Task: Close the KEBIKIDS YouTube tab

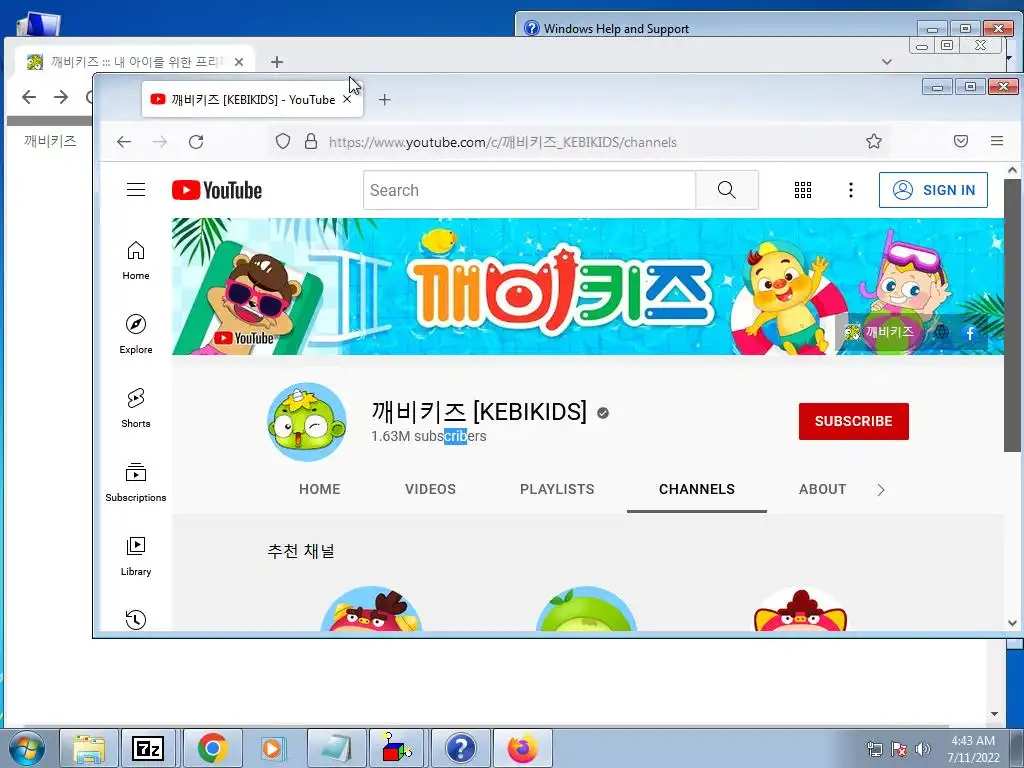Action: coord(347,99)
